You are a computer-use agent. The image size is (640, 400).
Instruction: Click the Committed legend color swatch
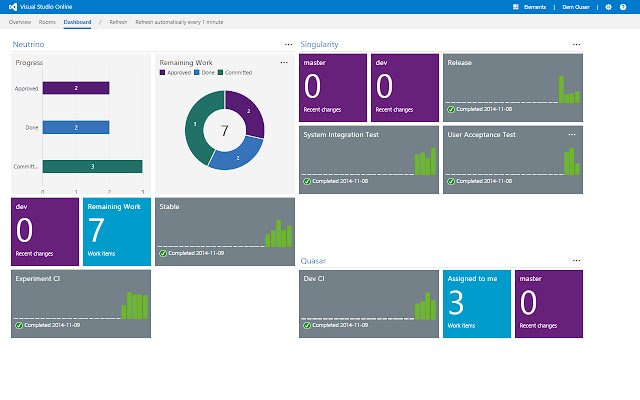(220, 72)
